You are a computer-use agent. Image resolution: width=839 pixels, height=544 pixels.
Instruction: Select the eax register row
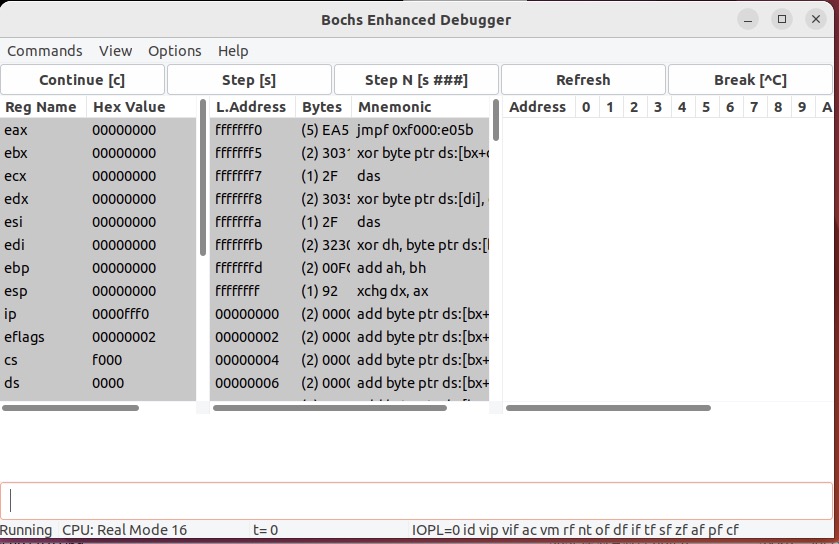click(x=98, y=130)
